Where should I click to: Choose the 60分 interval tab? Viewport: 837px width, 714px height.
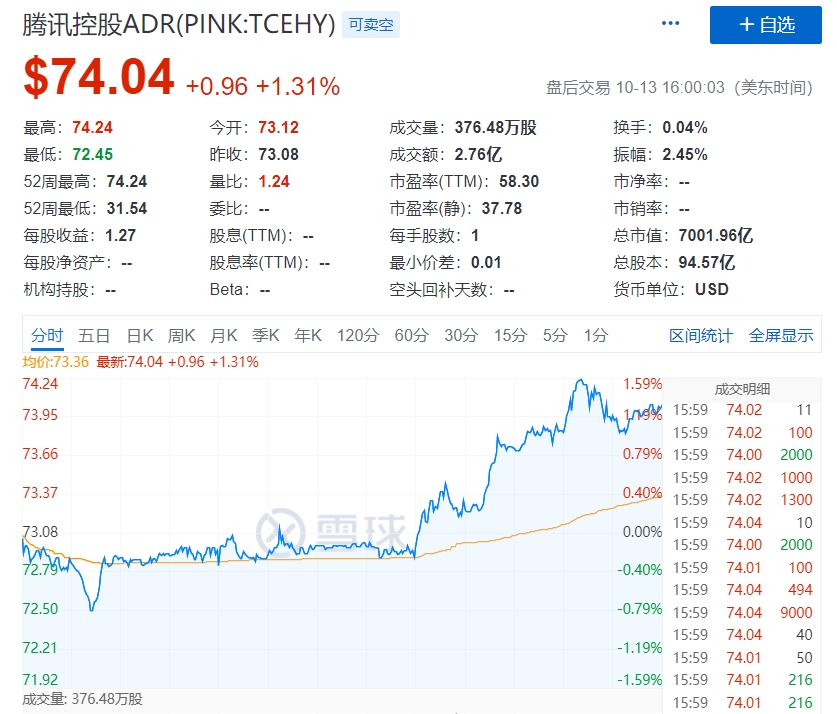tap(412, 335)
